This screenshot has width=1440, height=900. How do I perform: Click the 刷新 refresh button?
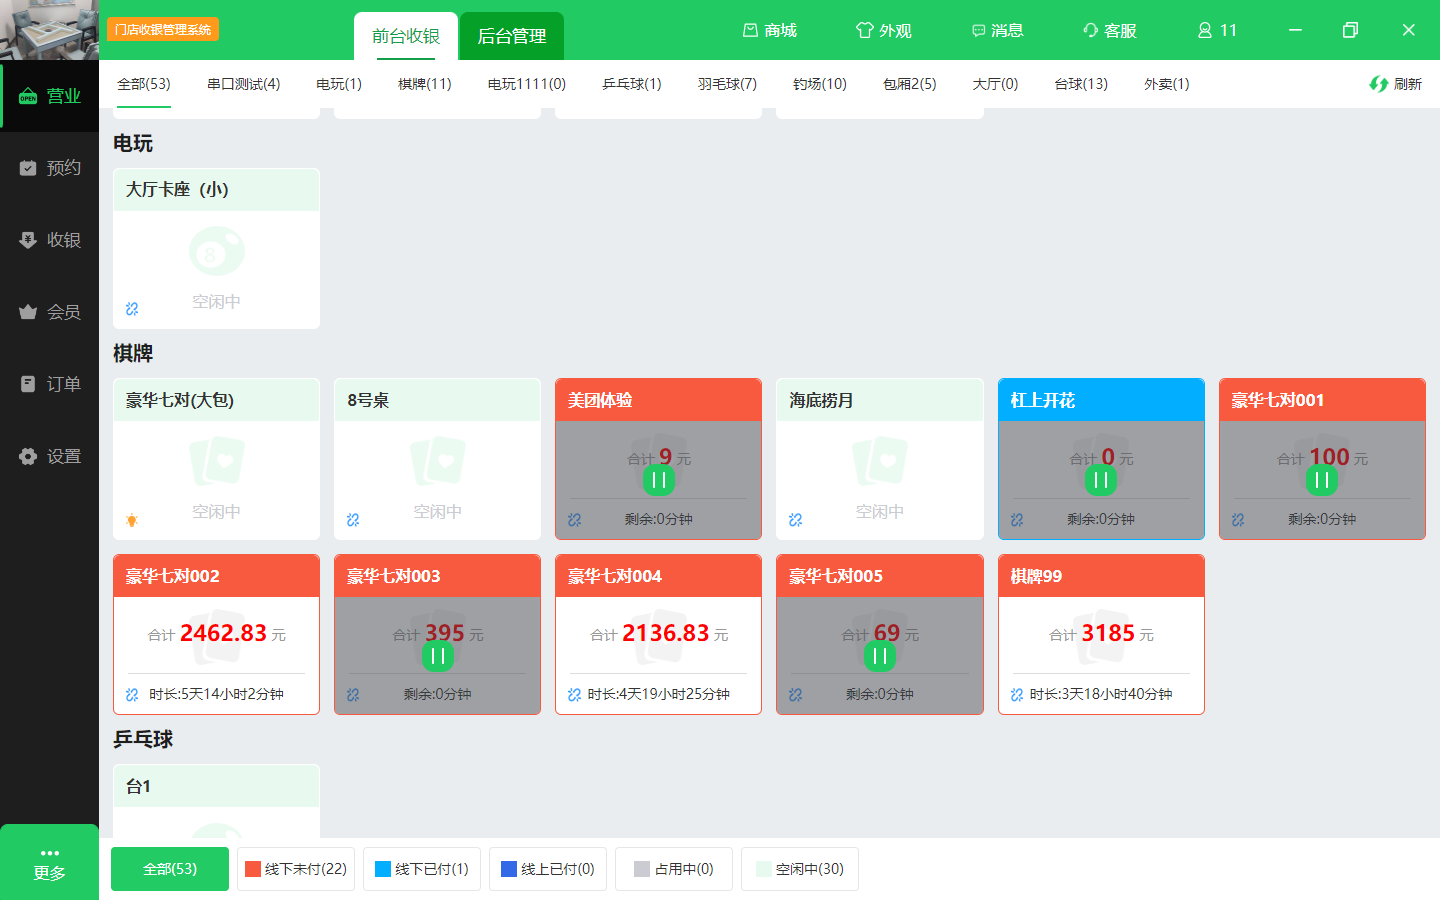(x=1396, y=84)
